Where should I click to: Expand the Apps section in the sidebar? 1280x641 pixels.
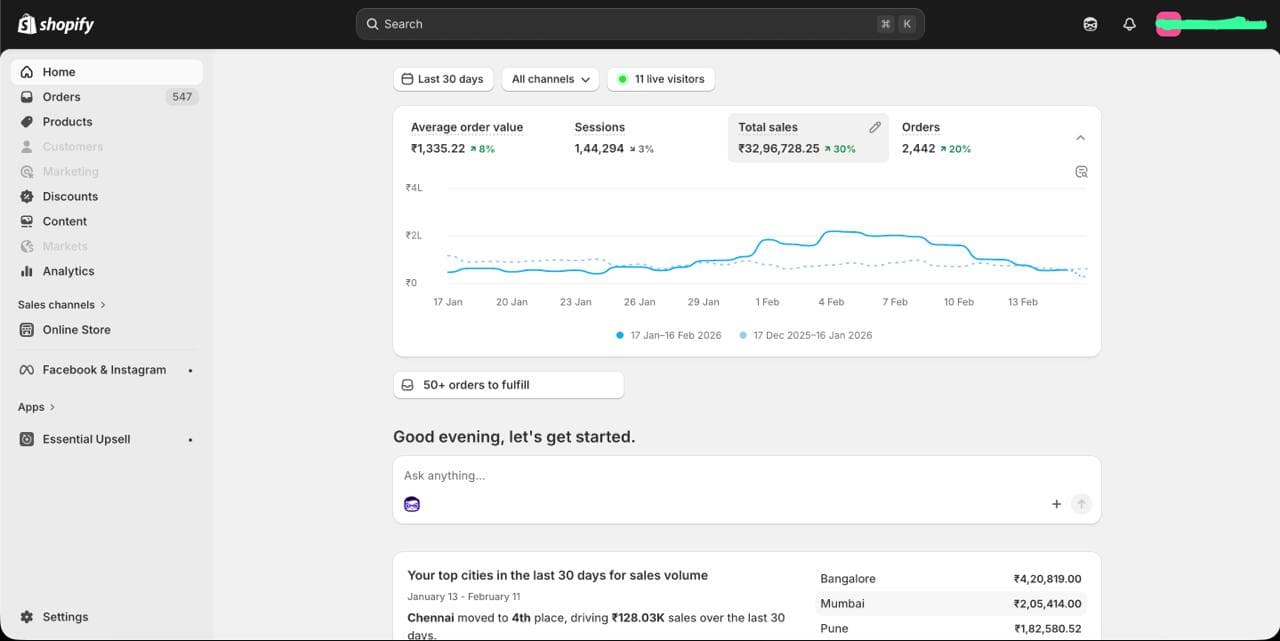(37, 407)
